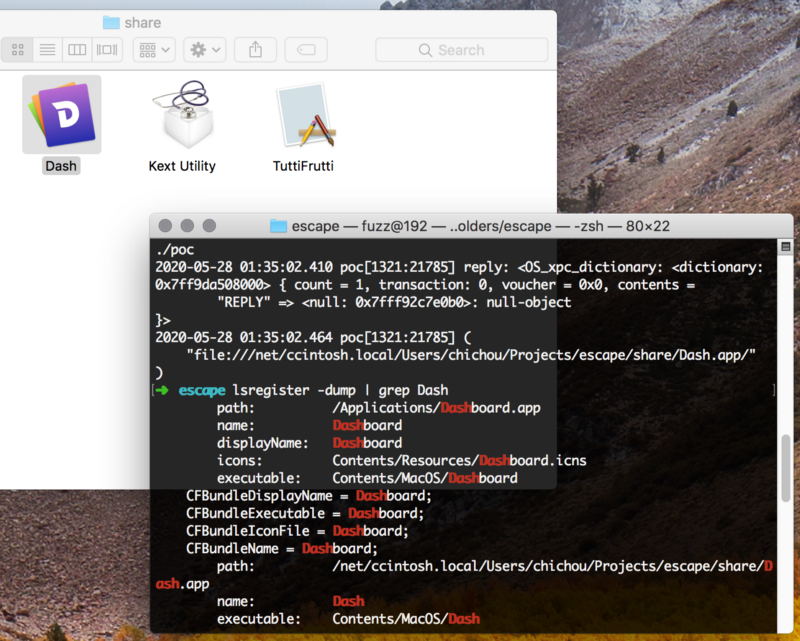Viewport: 800px width, 641px height.
Task: Click the file:///net/ccintosh.local URL string in Terminal
Action: [x=471, y=355]
